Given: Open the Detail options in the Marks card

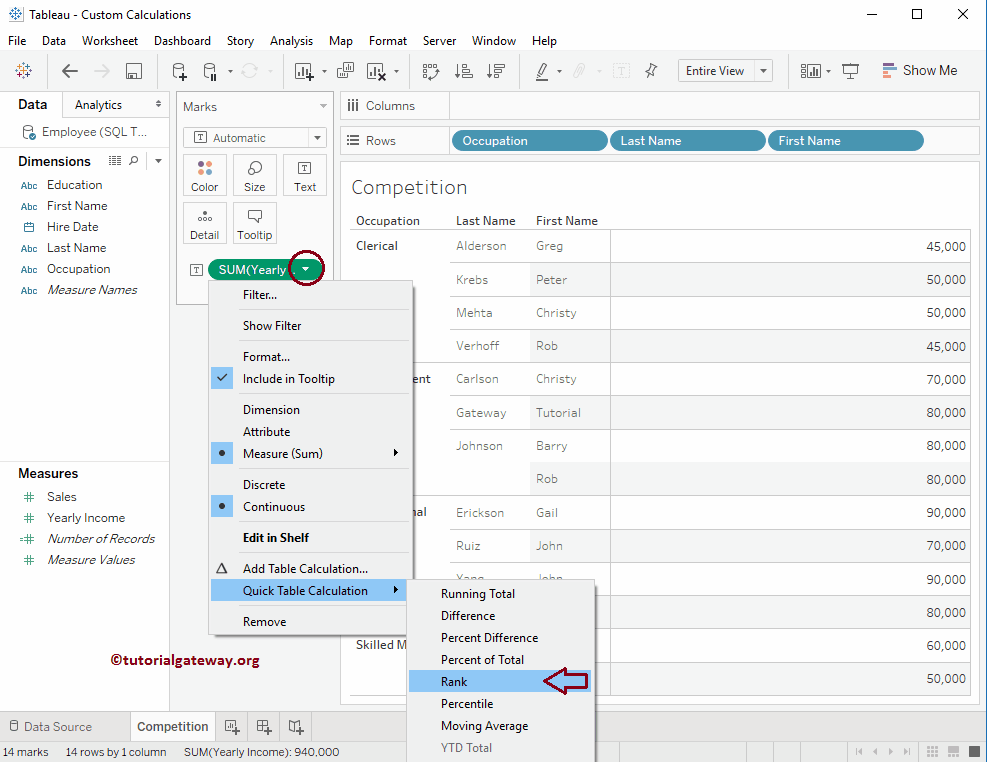Looking at the screenshot, I should point(204,222).
